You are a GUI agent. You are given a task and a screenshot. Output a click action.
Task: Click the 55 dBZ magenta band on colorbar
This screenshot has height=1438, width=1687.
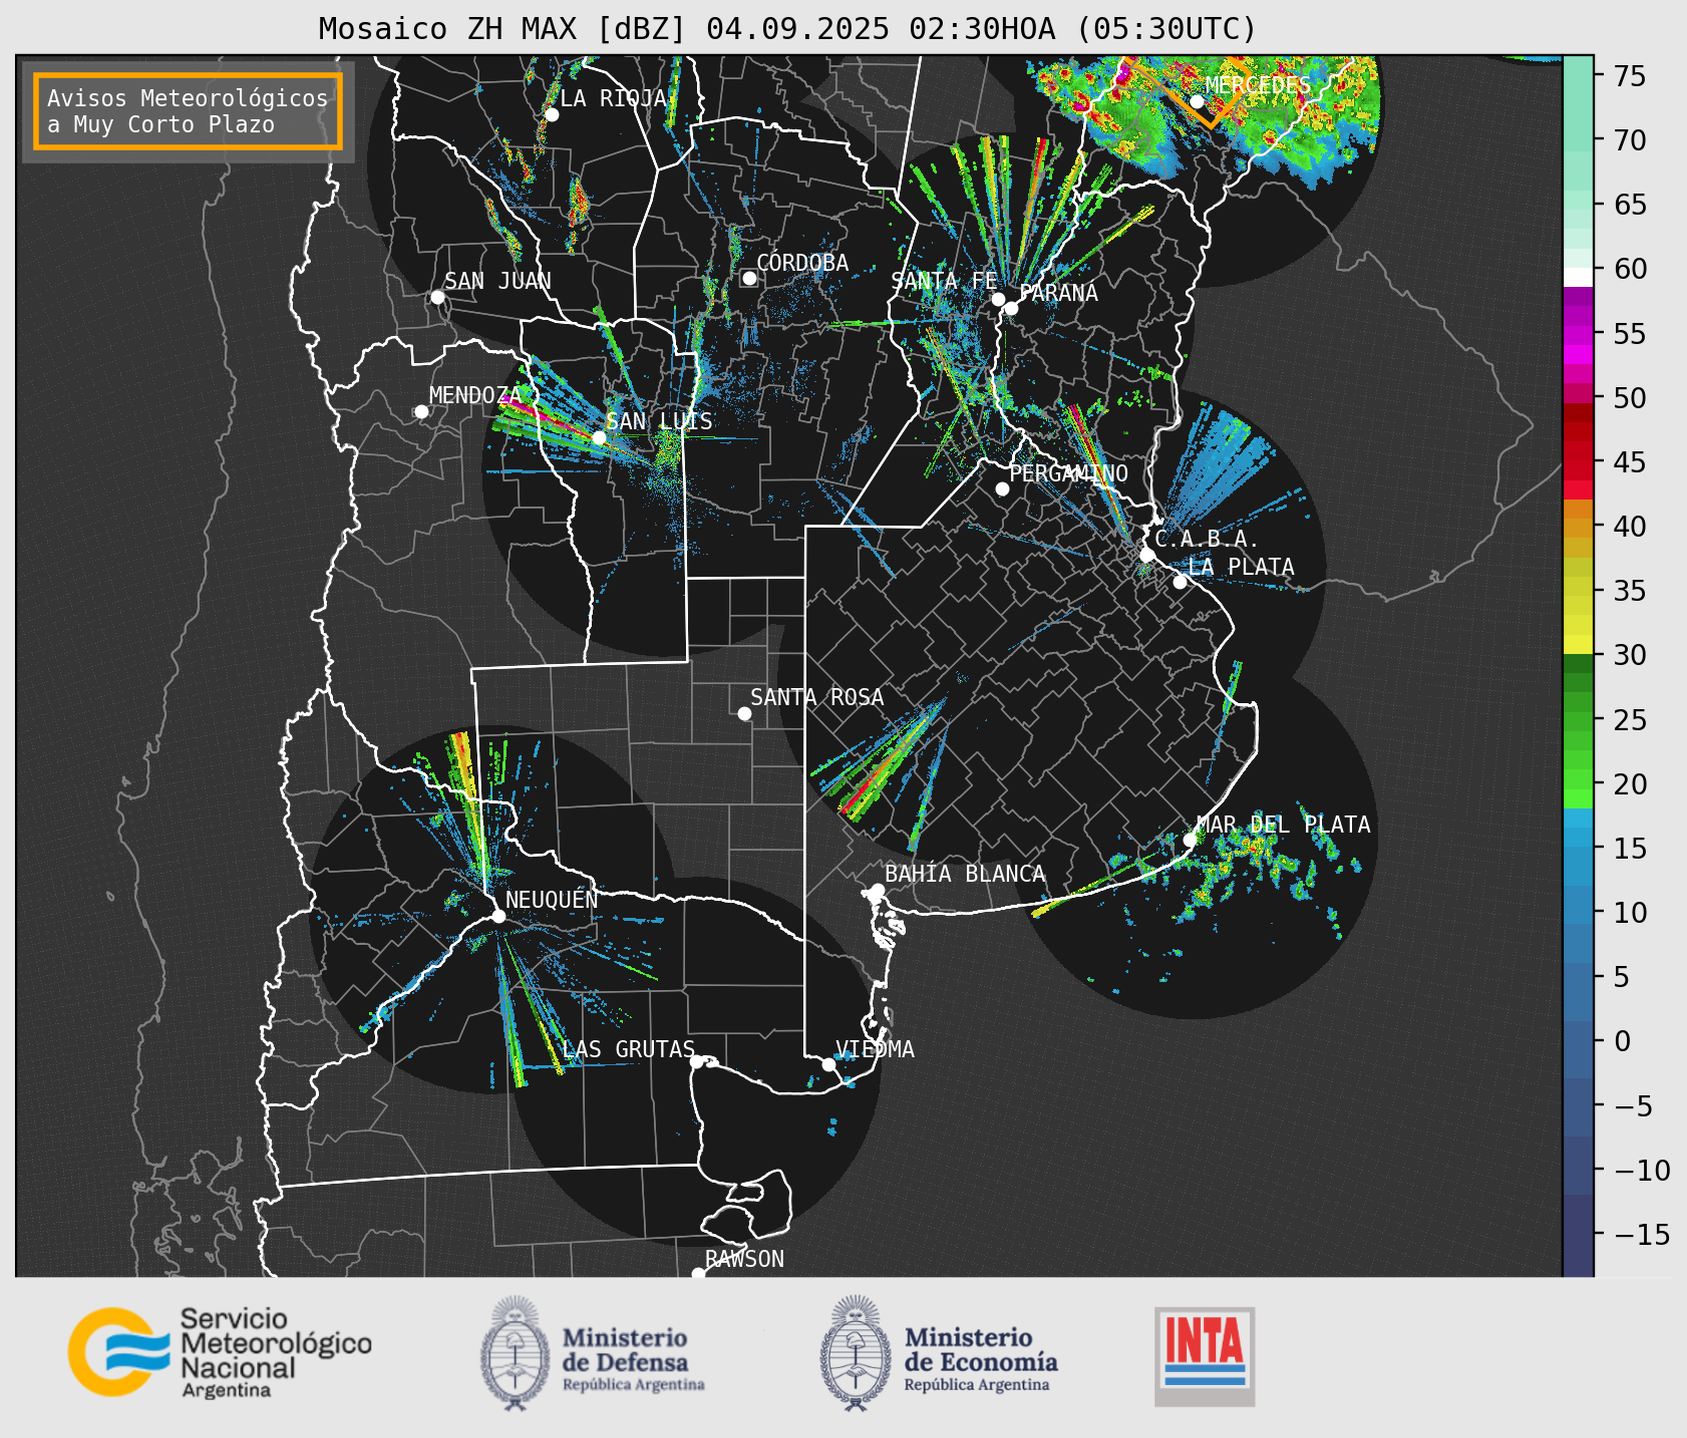coord(1578,333)
